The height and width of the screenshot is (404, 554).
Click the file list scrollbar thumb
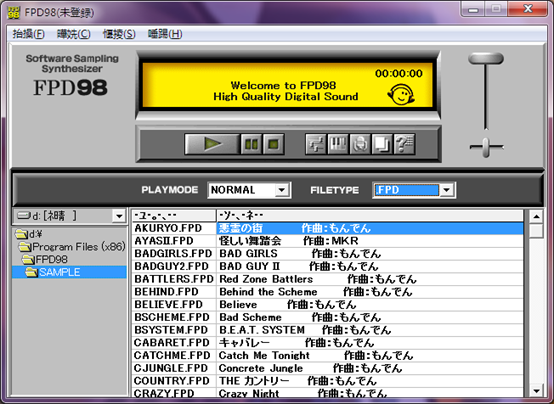(x=536, y=231)
